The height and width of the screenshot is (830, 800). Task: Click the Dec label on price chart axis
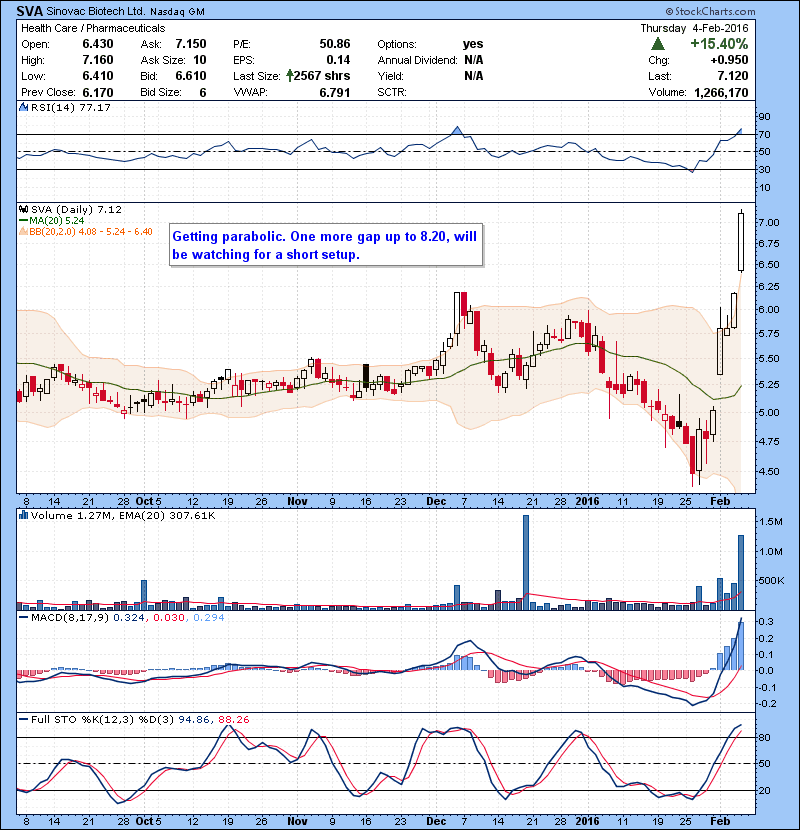click(436, 501)
